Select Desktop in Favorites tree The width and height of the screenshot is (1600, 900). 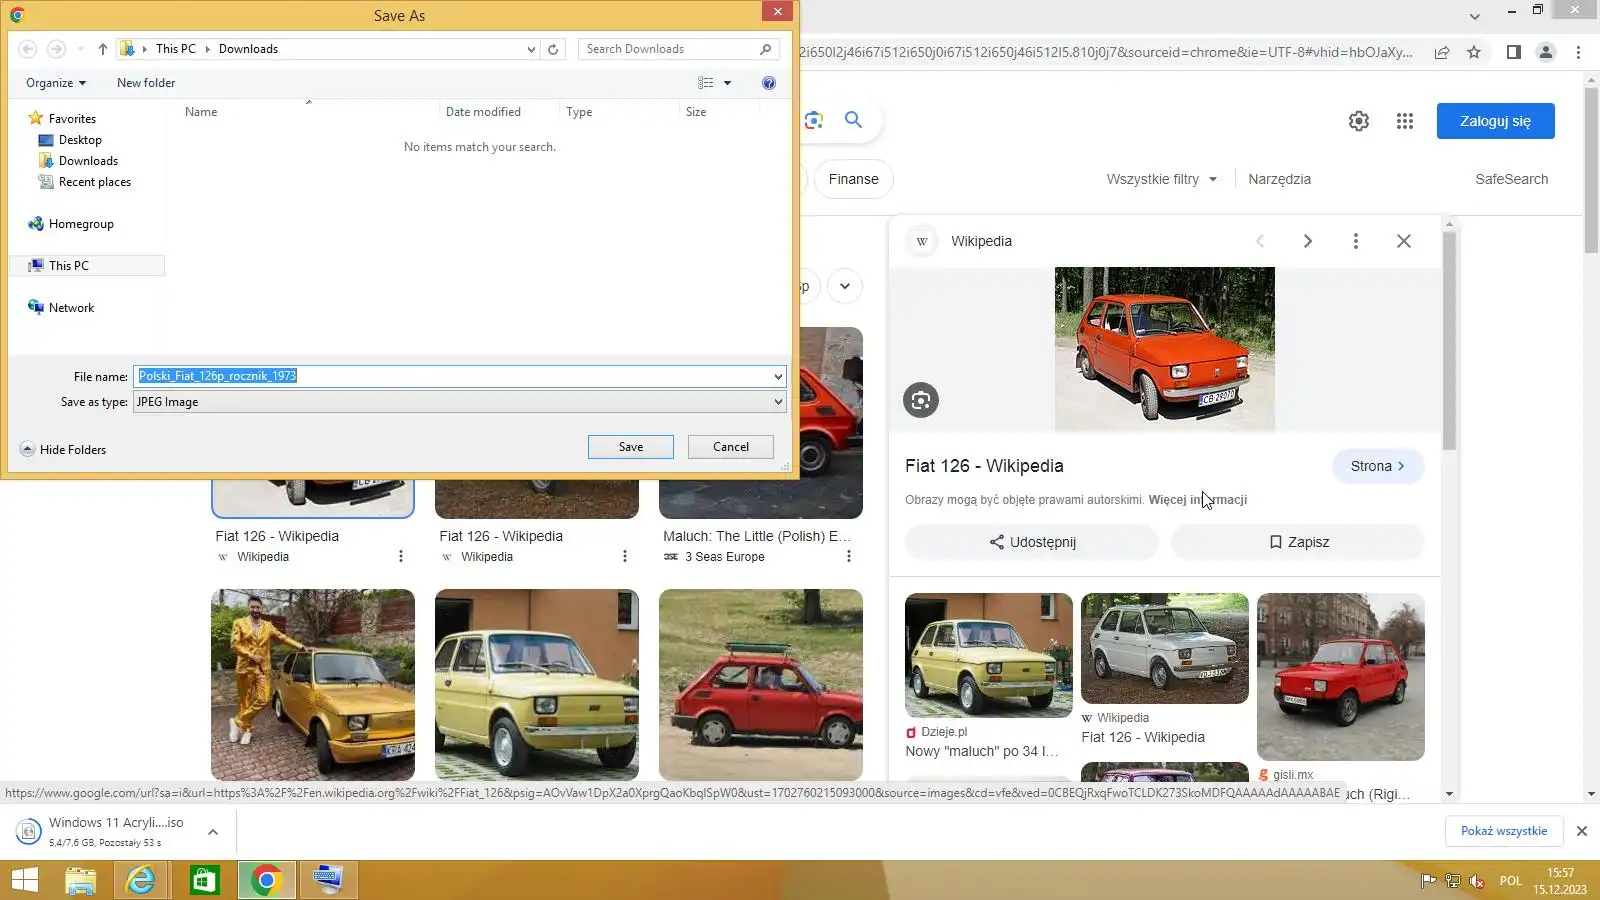click(x=80, y=140)
